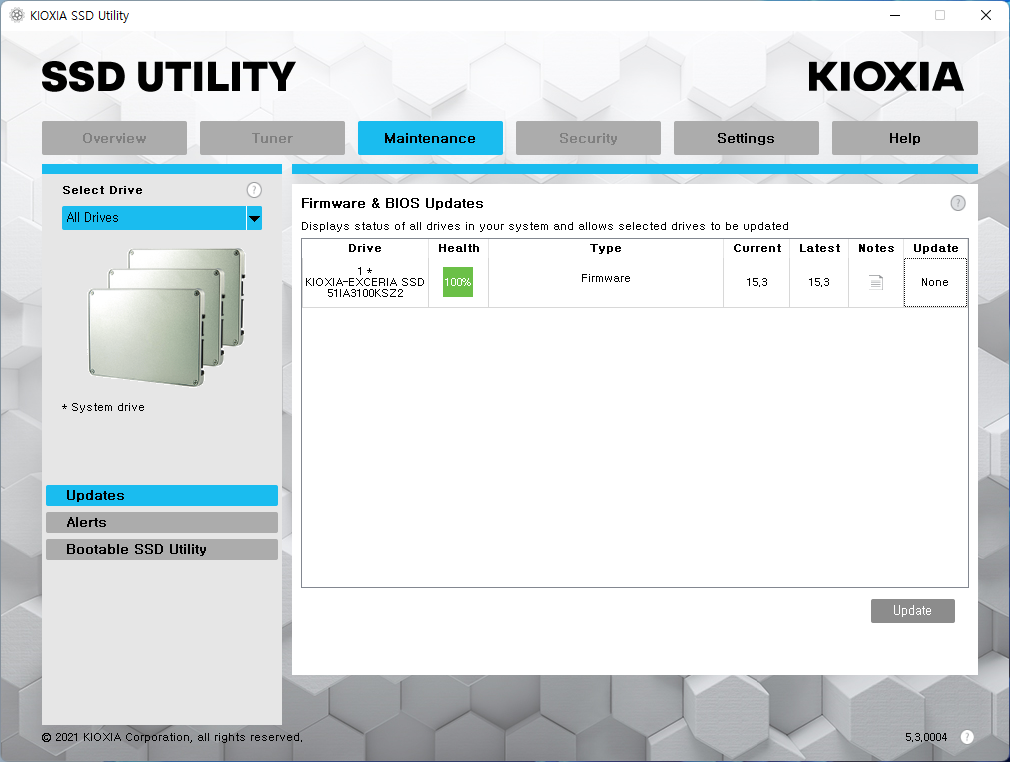Image resolution: width=1010 pixels, height=762 pixels.
Task: Click the Latest version 15.3 cell
Action: click(x=819, y=282)
